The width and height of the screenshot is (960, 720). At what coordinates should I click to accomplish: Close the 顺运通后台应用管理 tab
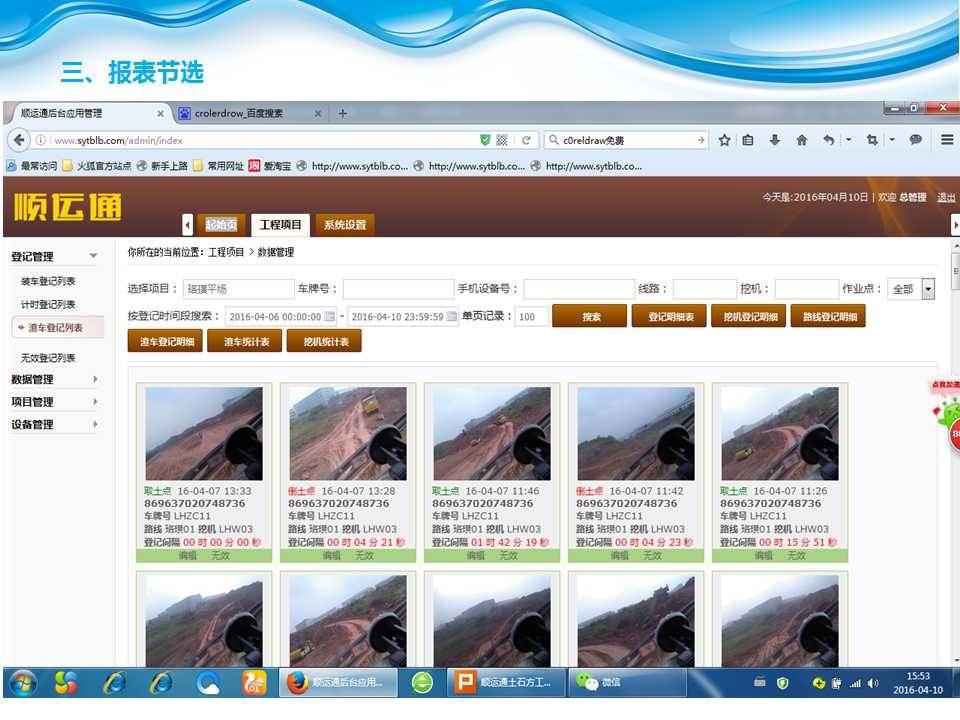160,114
